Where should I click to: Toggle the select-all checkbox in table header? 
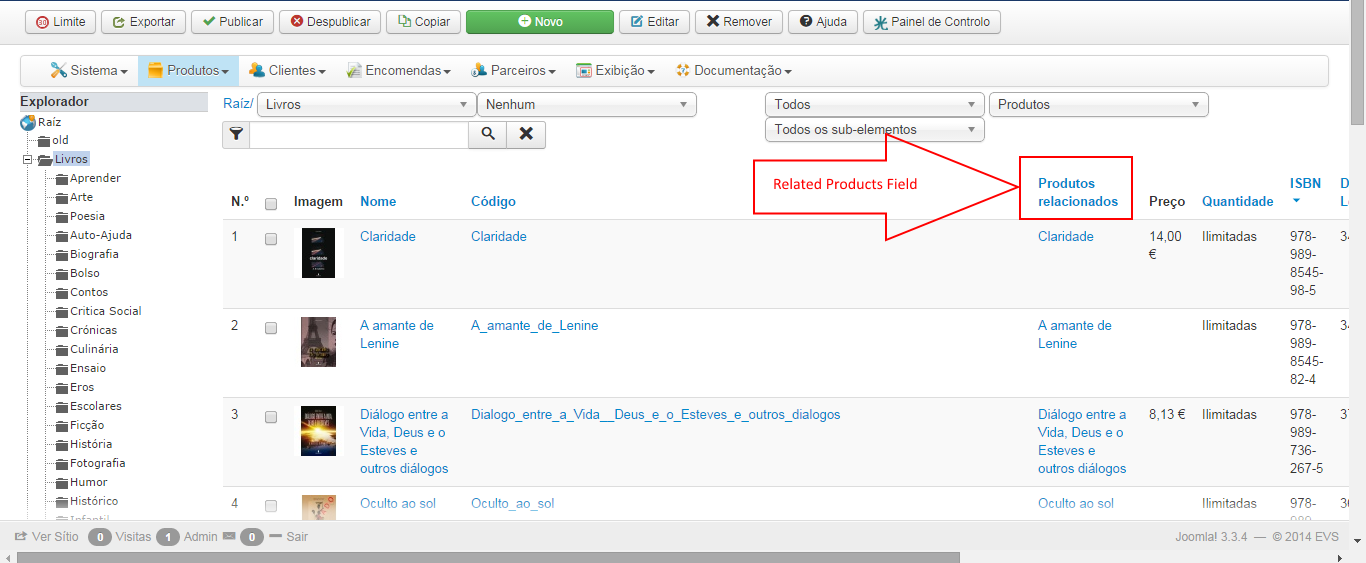click(271, 204)
